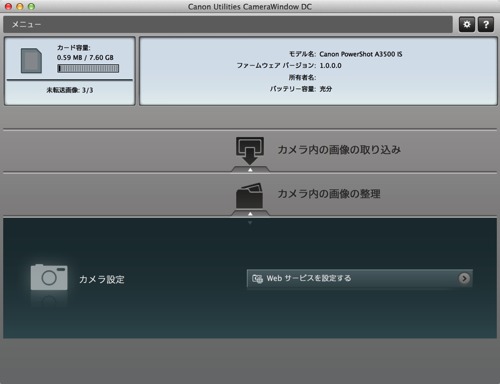Click the card capacity progress bar
500x384 pixels.
point(88,68)
